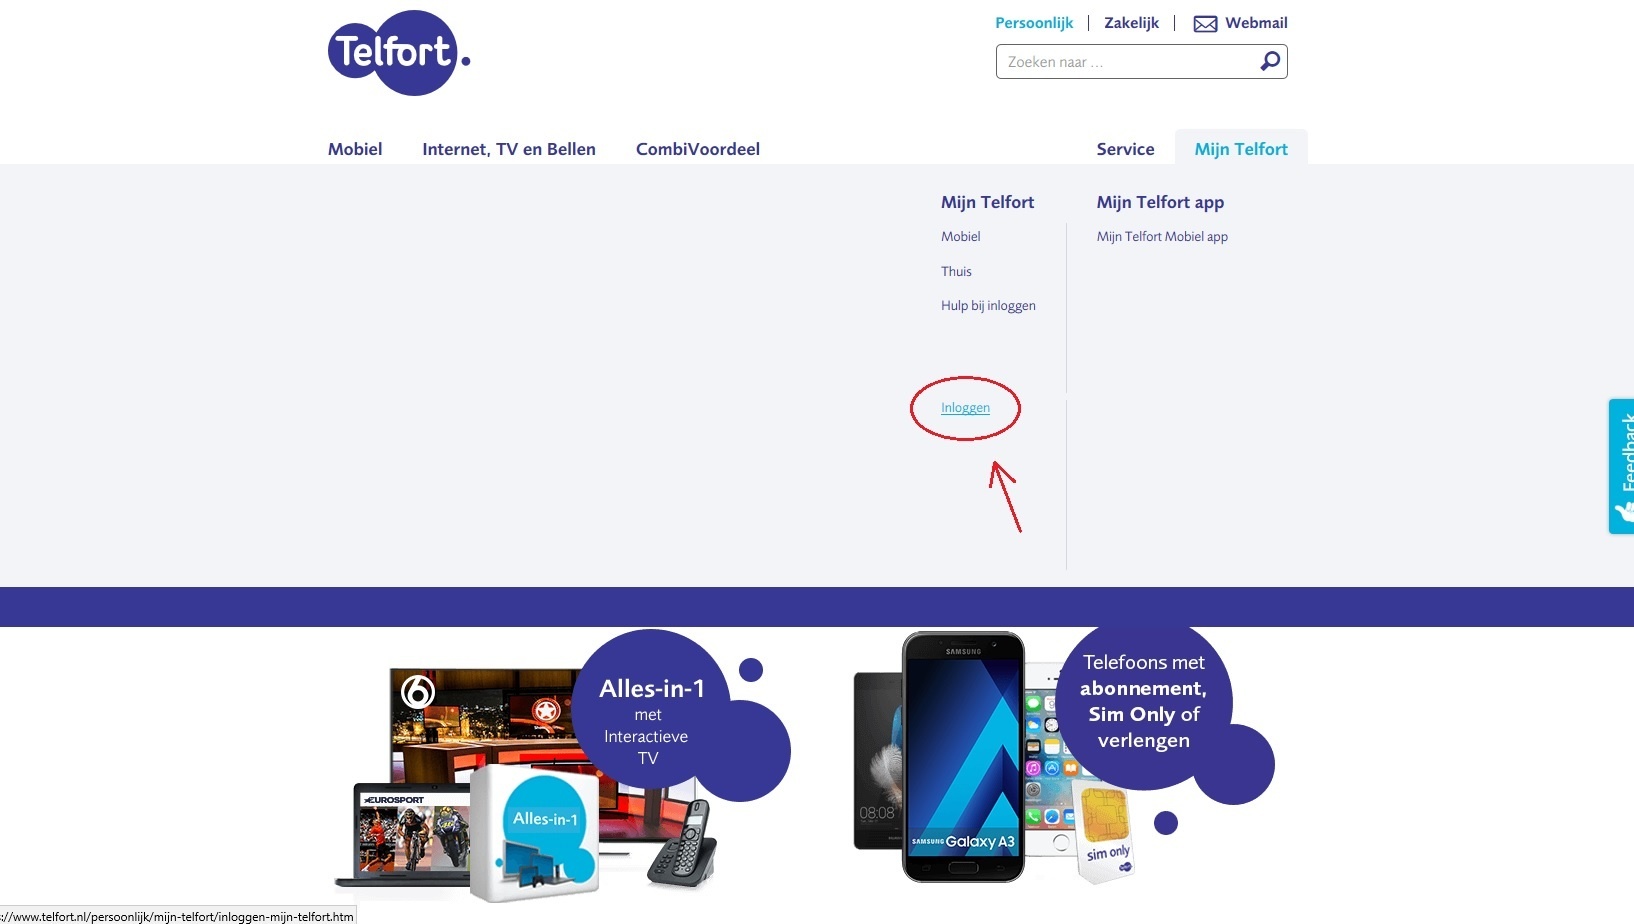Open the Mijn Telfort Mobiel app link

pyautogui.click(x=1162, y=237)
